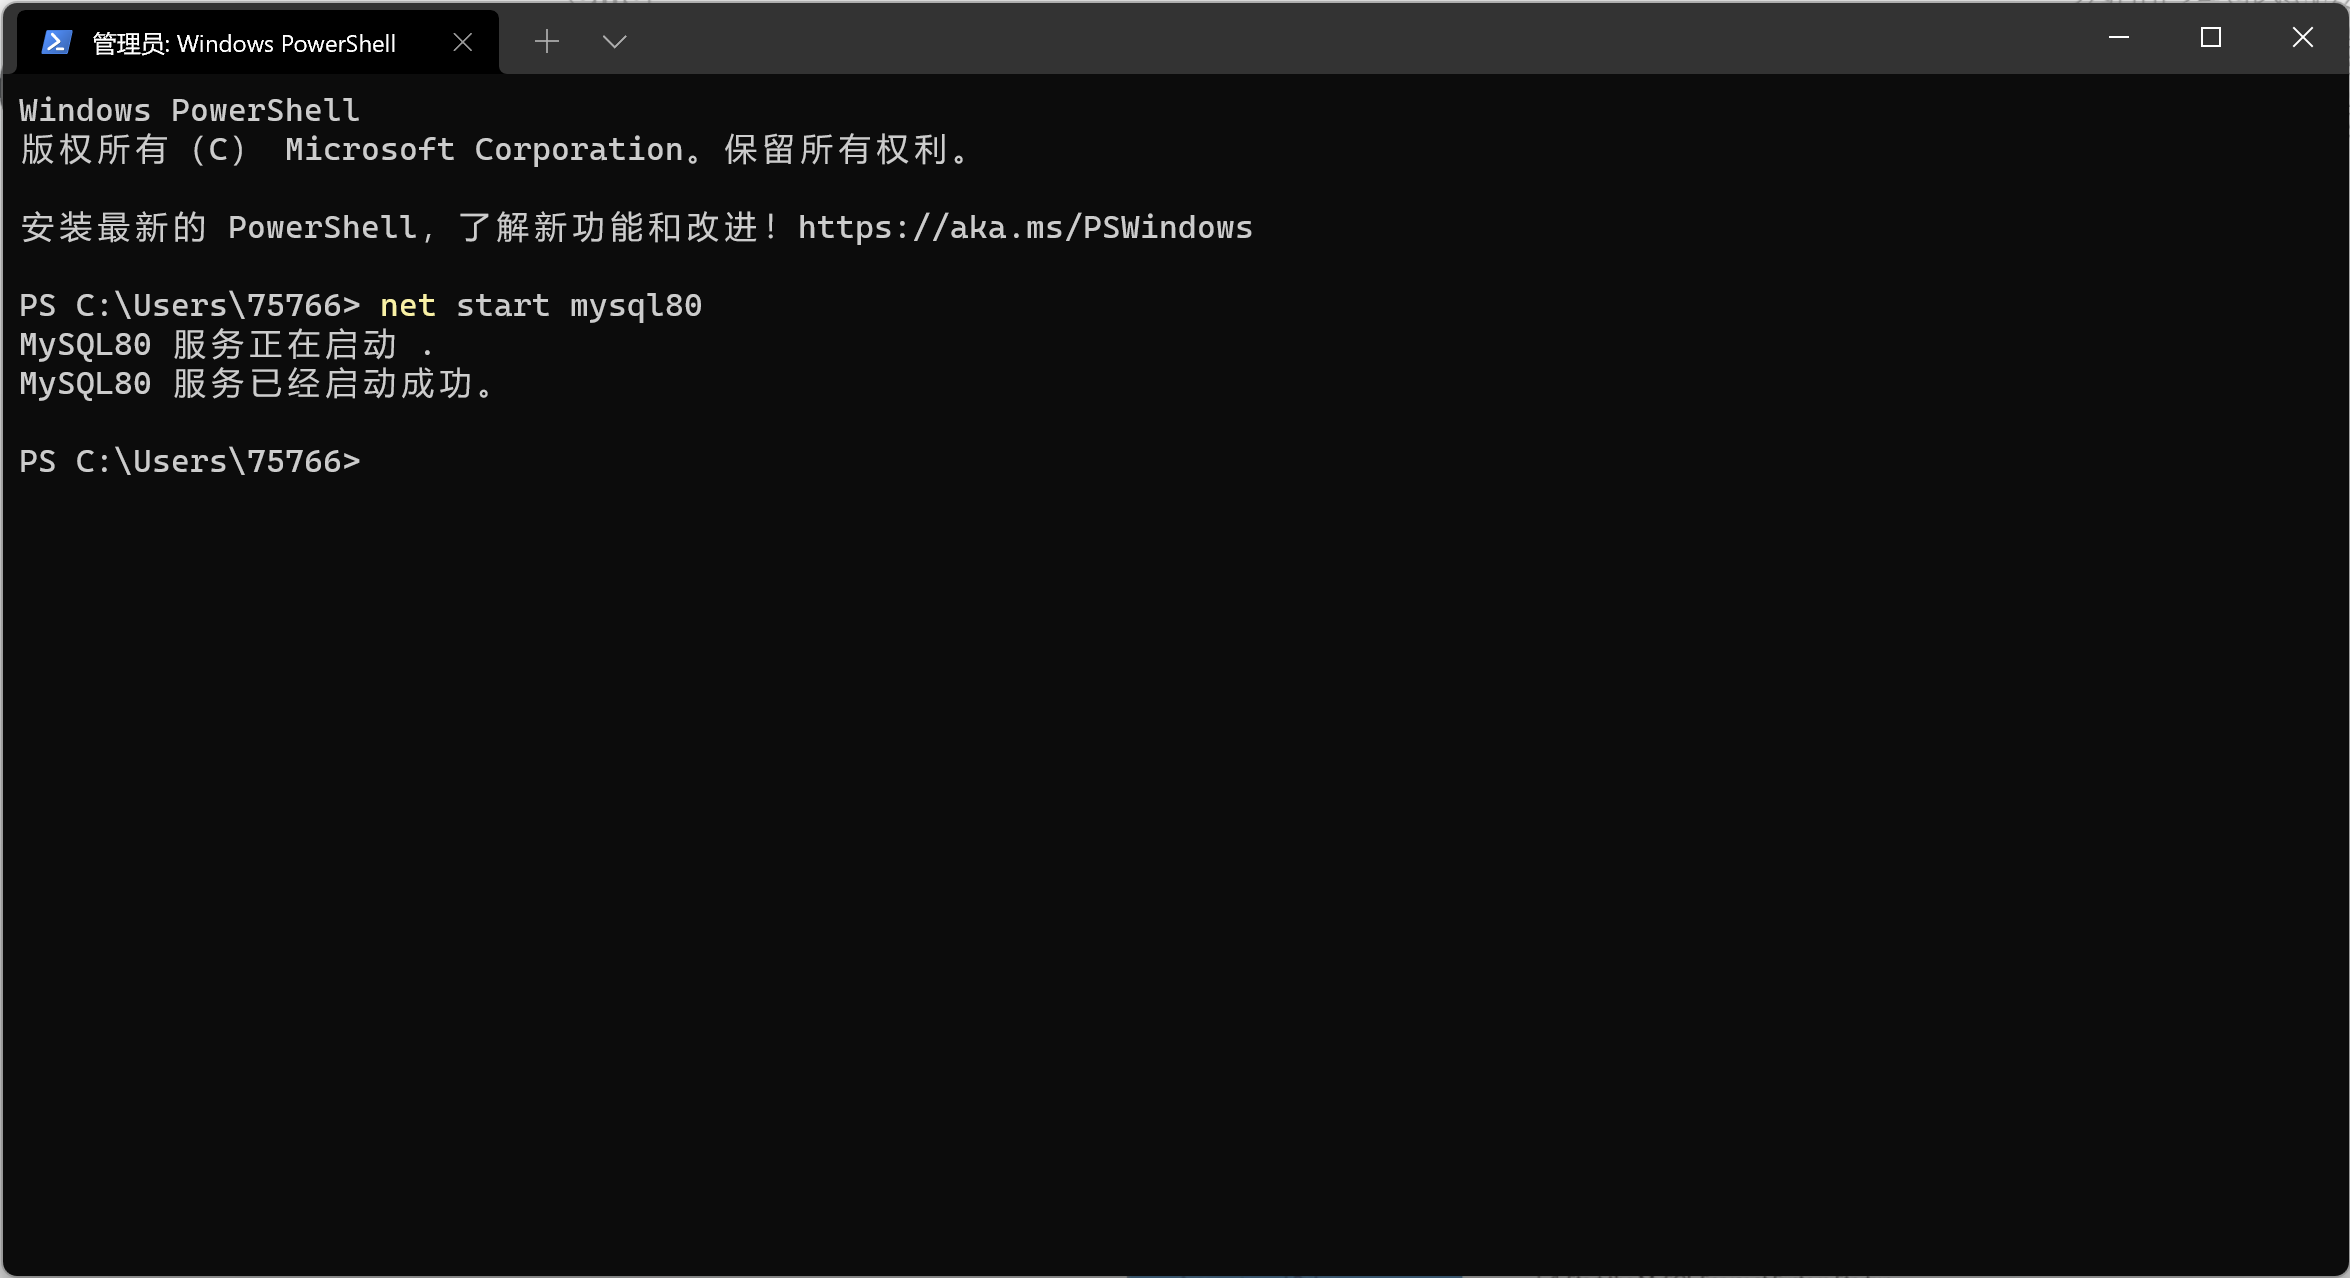Minimize the terminal window

(x=2118, y=38)
